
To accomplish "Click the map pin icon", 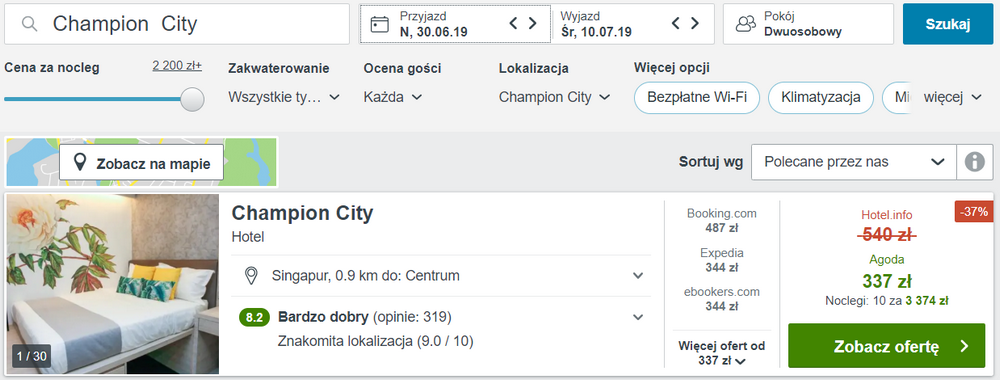I will (x=80, y=163).
